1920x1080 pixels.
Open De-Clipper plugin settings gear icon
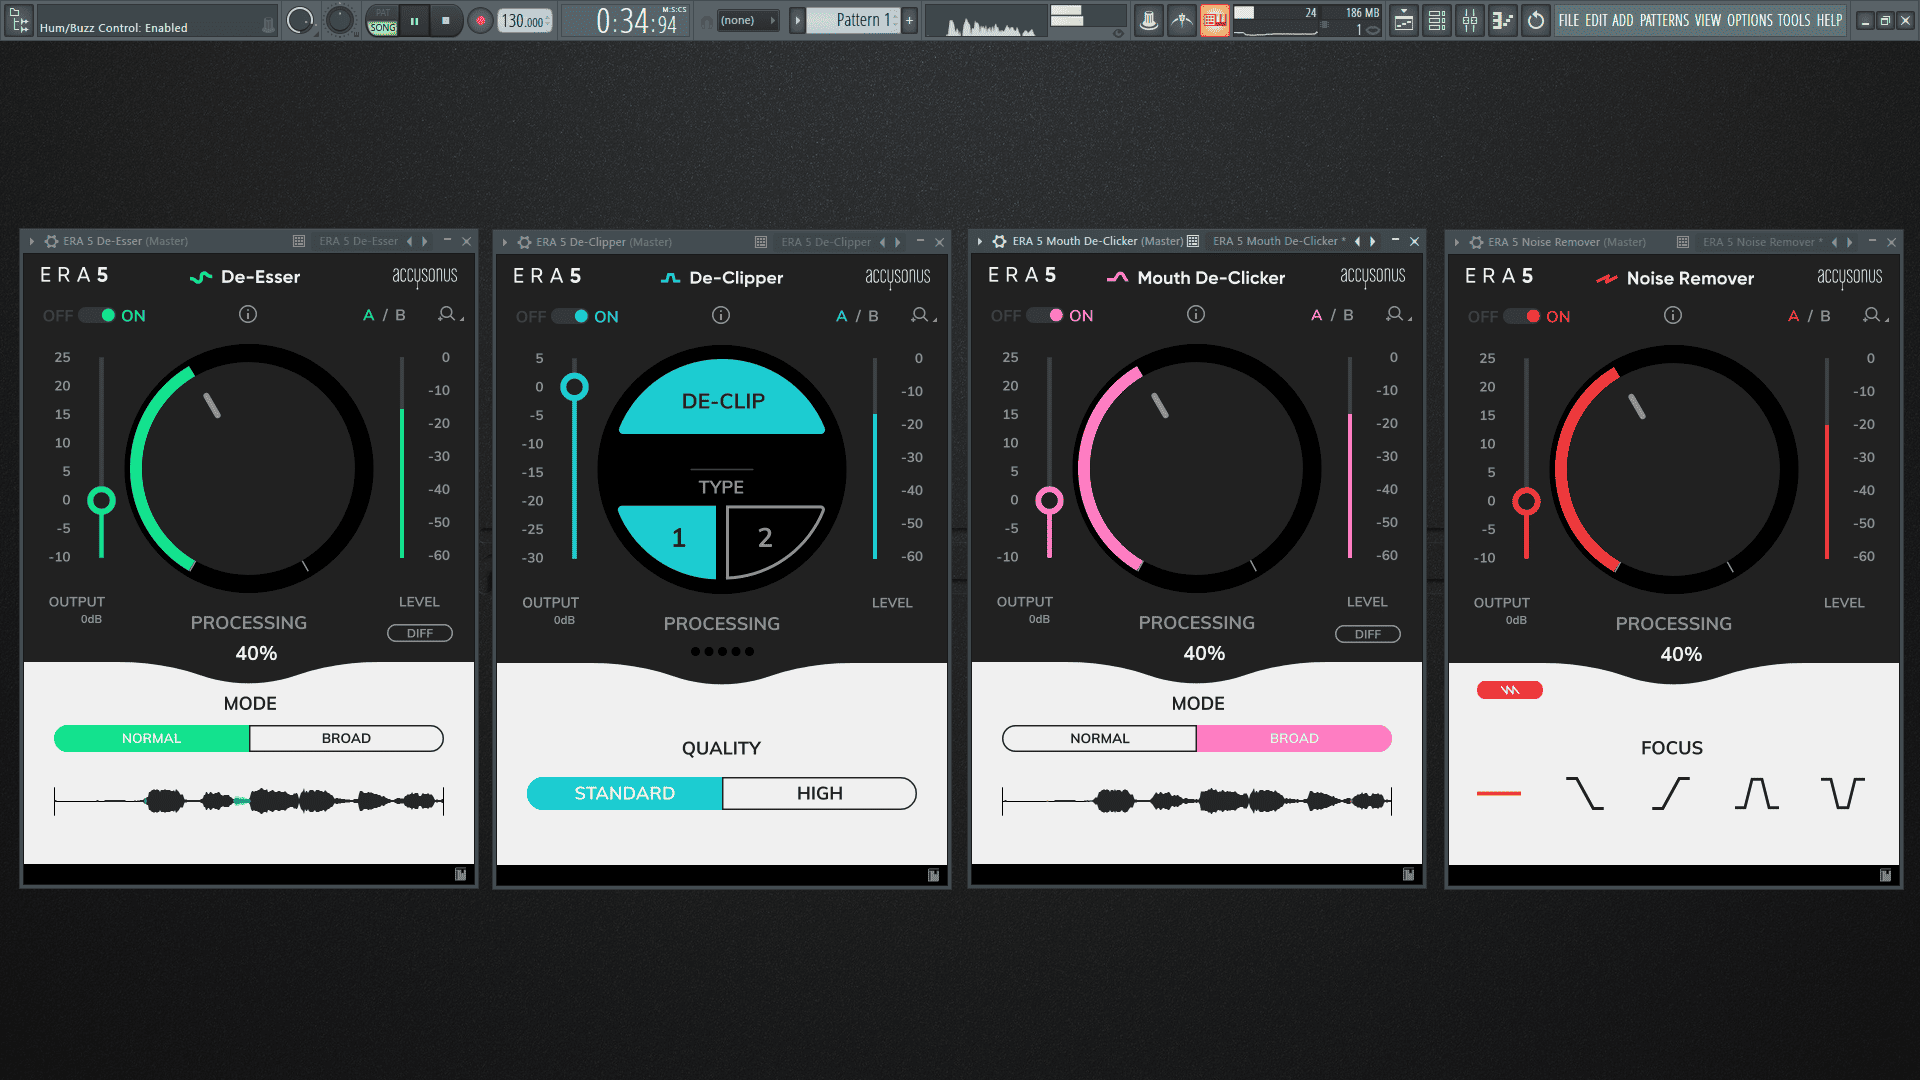(524, 242)
